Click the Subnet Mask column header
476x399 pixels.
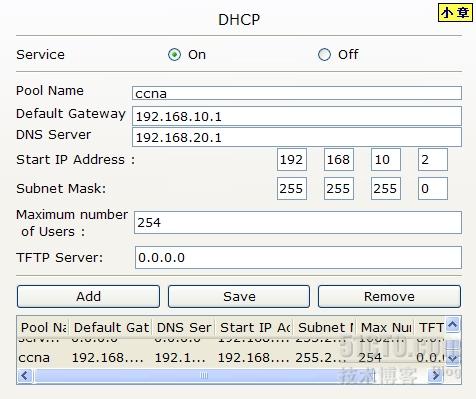325,327
